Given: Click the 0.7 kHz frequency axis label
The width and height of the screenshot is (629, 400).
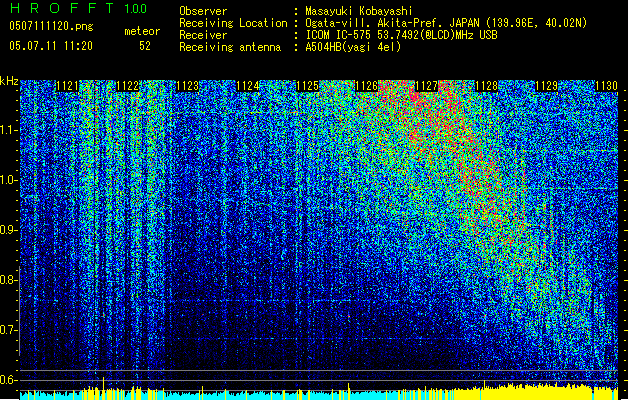Looking at the screenshot, I should tap(7, 330).
